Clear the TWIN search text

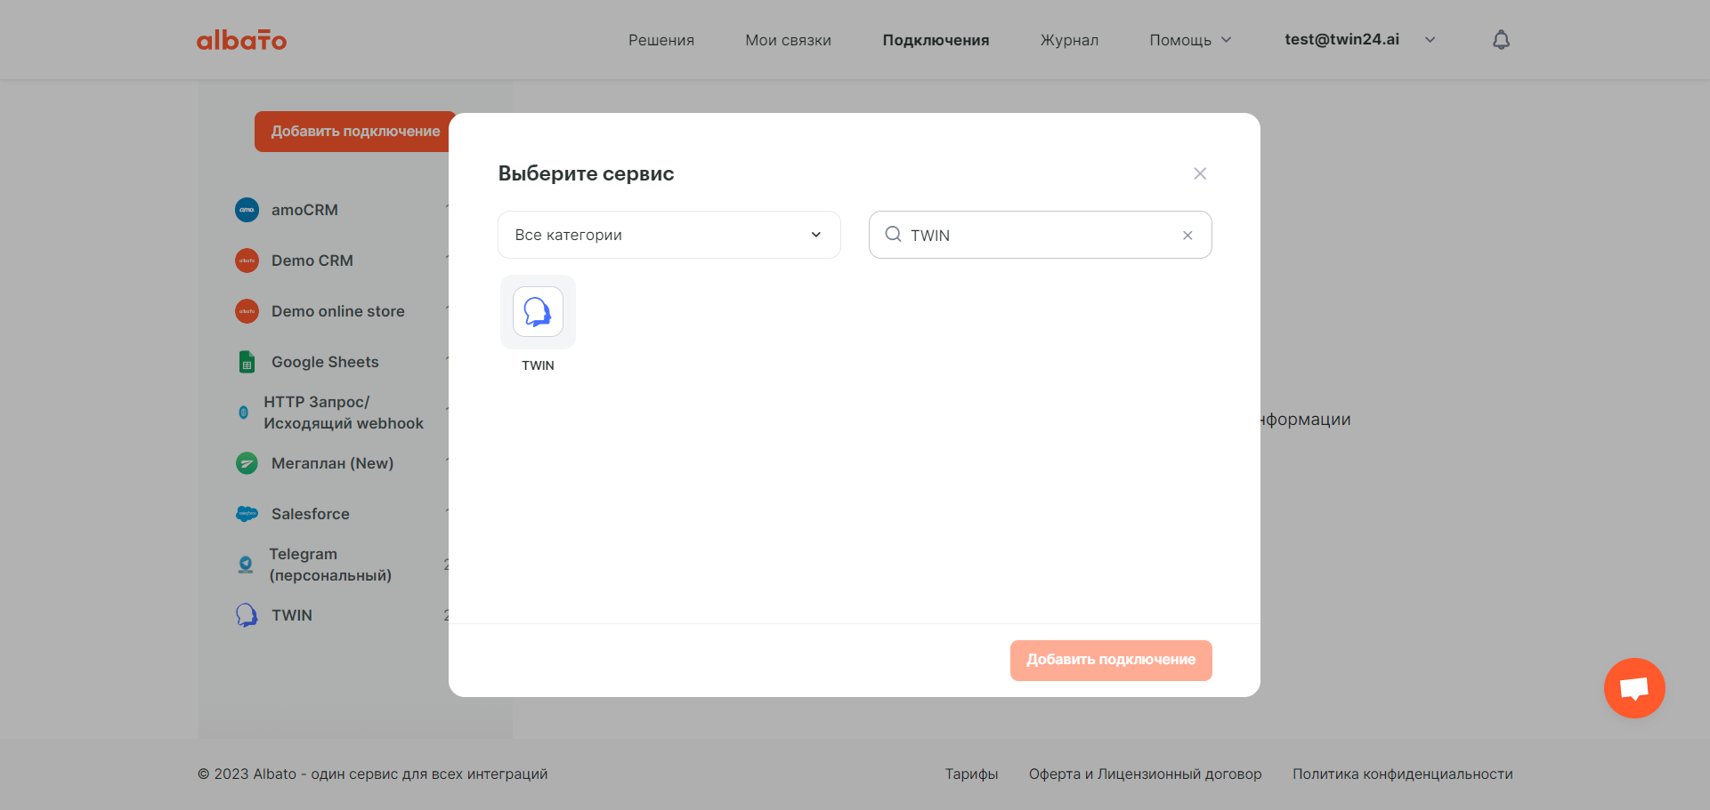(1187, 235)
